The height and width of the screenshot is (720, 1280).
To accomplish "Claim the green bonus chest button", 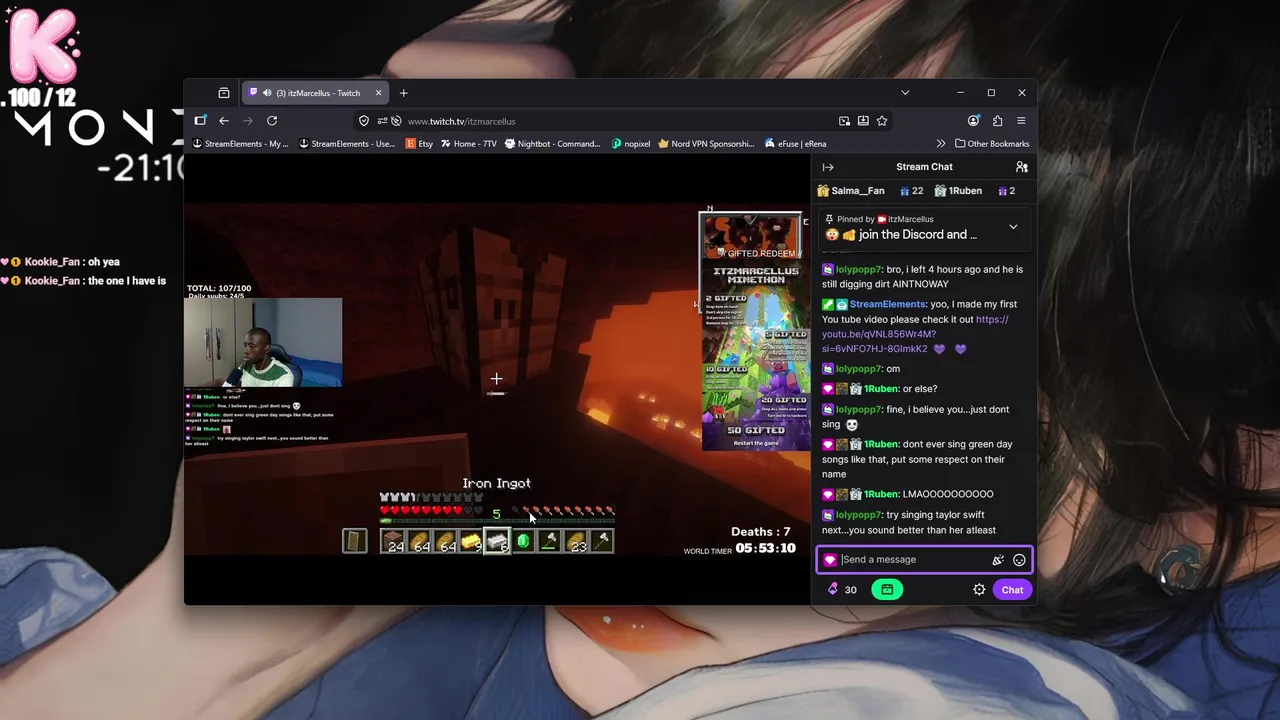I will pos(887,590).
